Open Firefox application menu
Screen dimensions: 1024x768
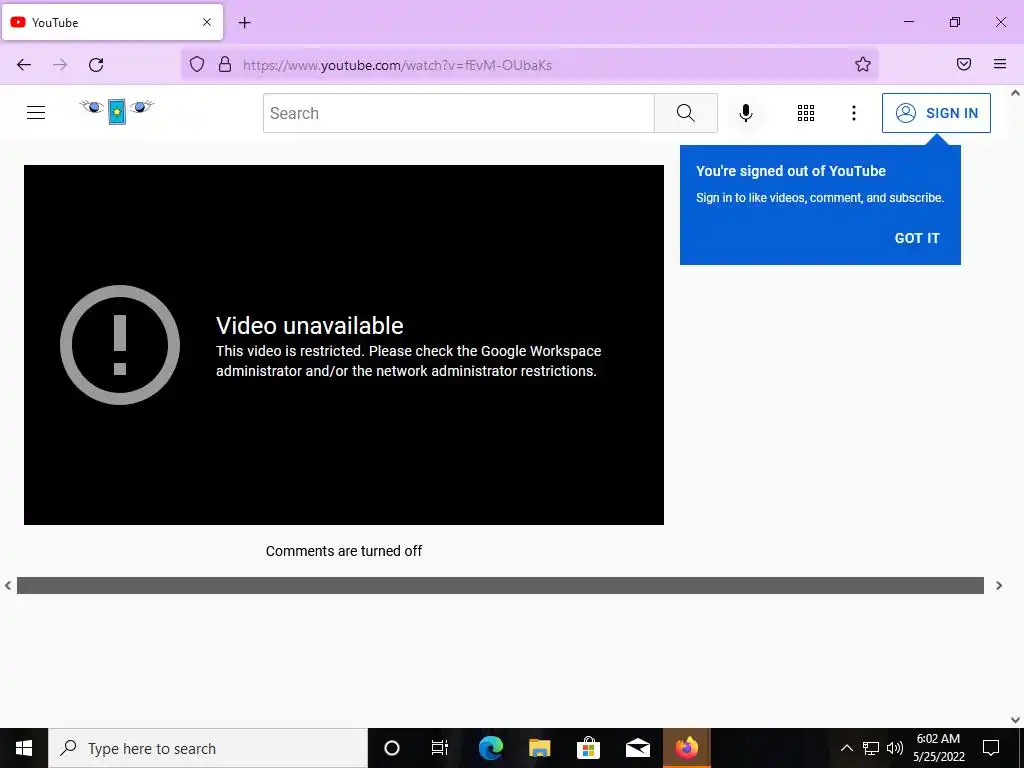point(1000,64)
